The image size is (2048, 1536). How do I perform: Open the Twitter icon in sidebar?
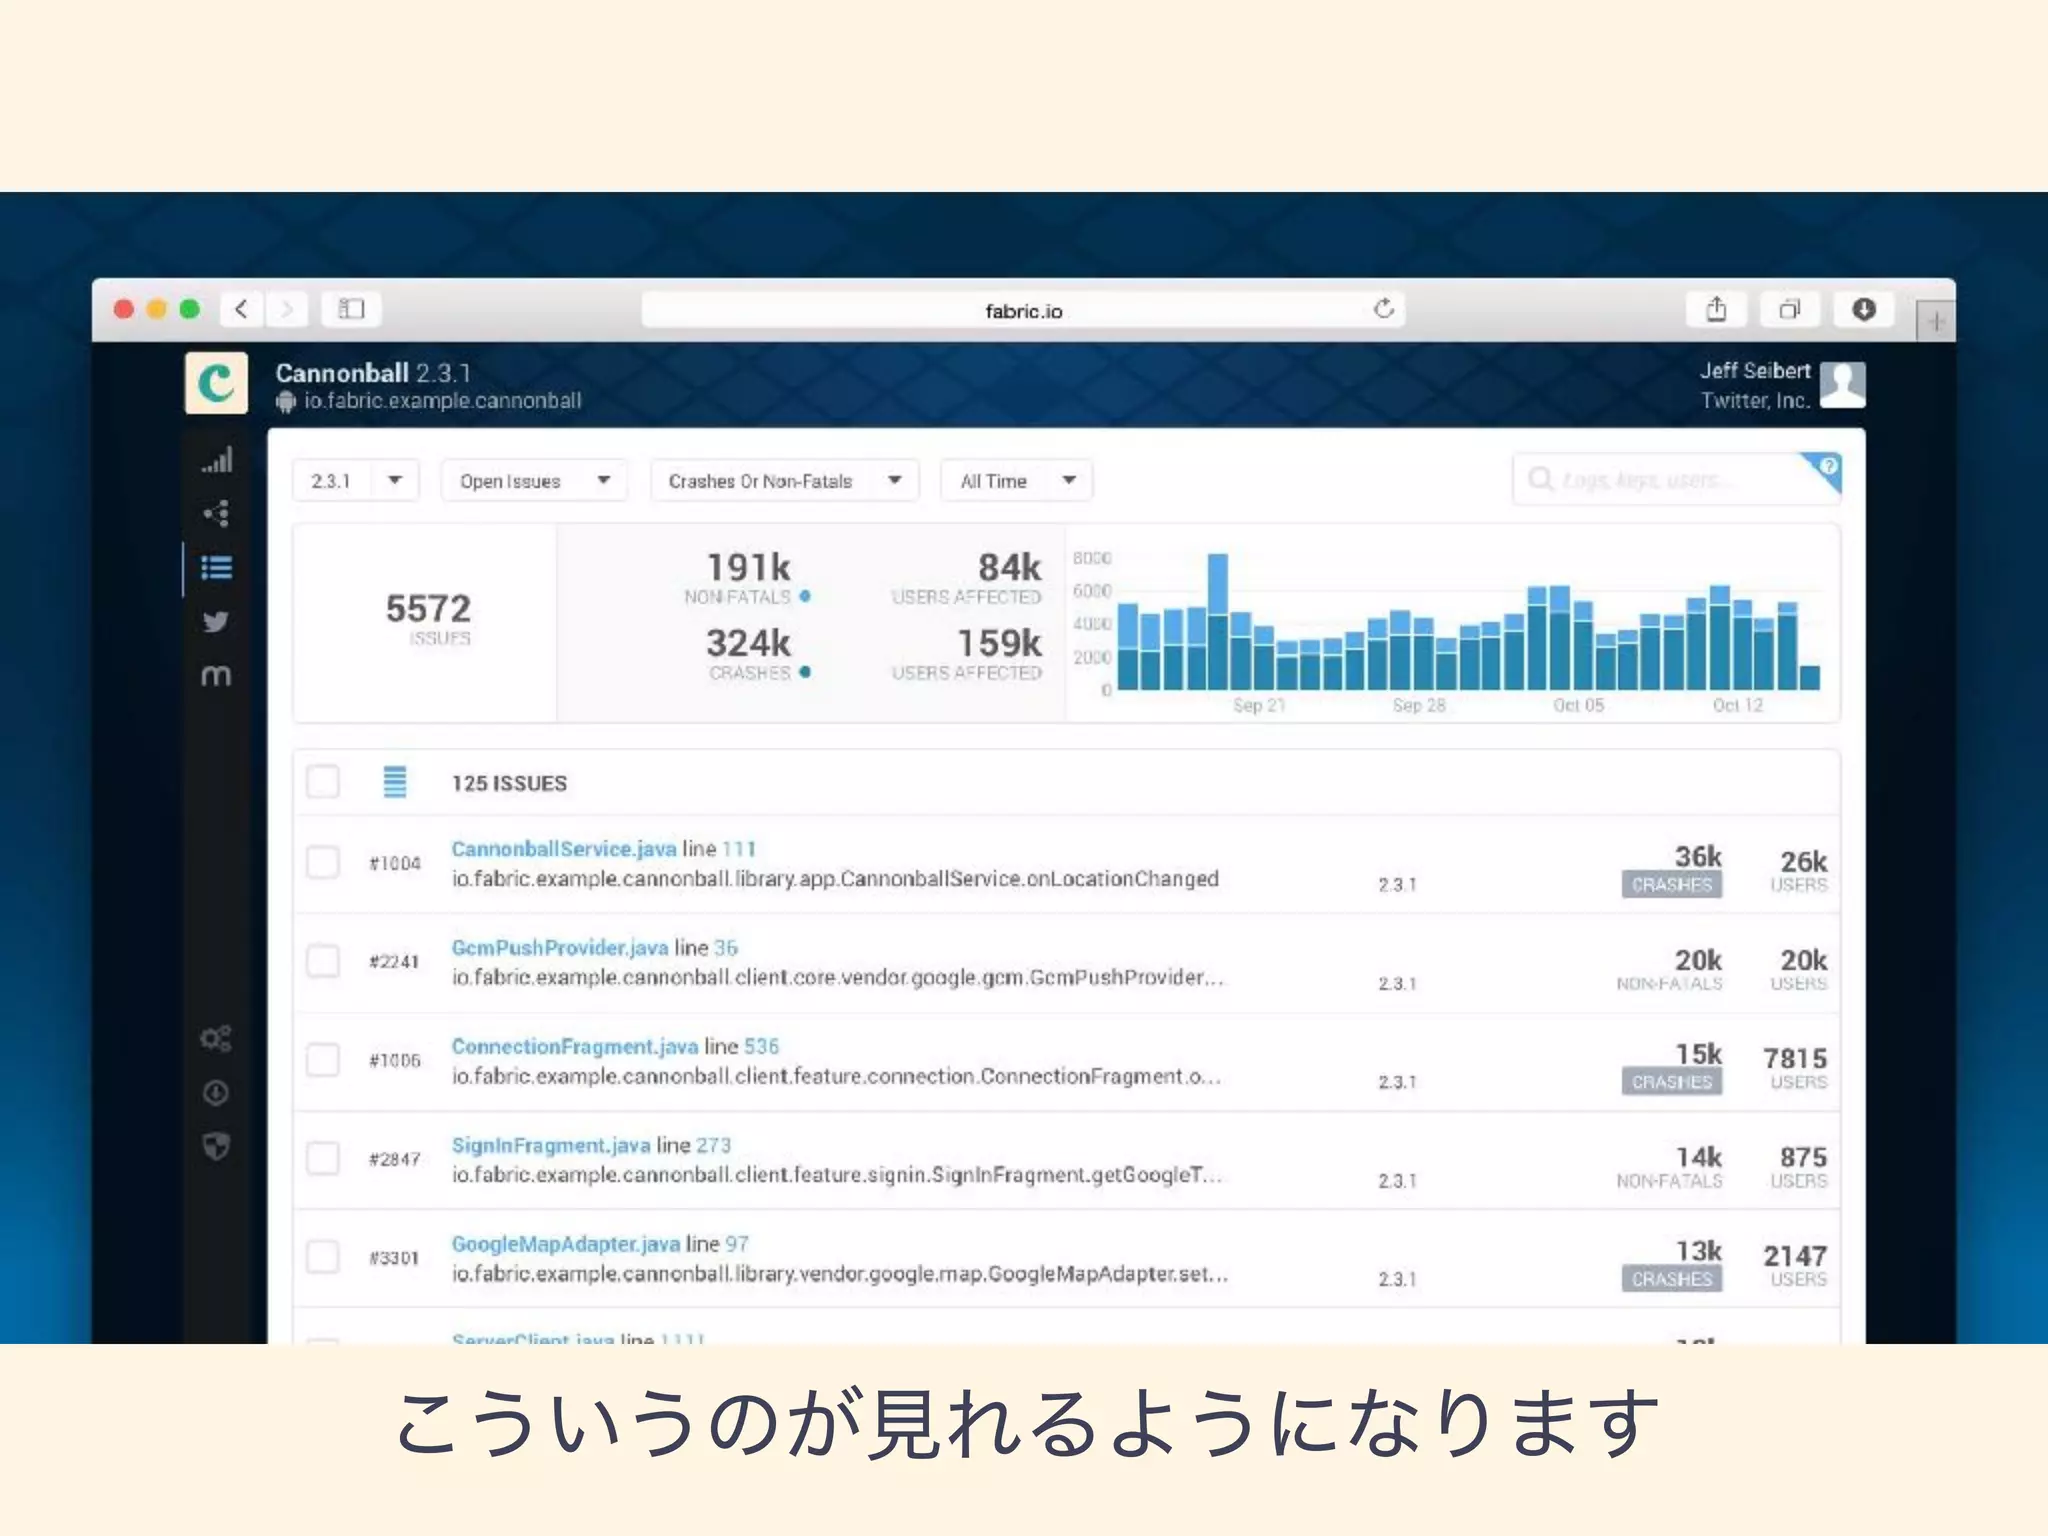coord(216,622)
